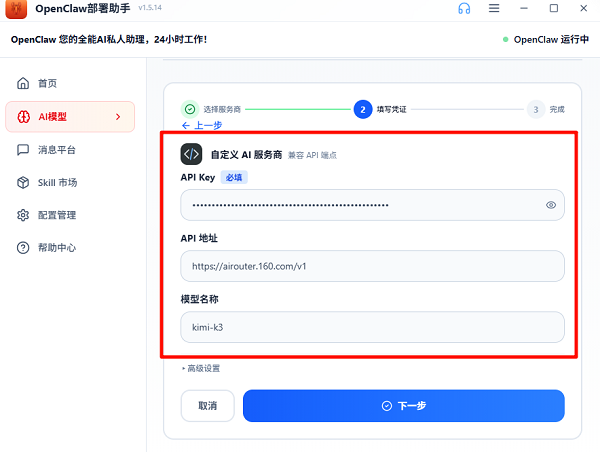Click the chat bubble icon for 消息平台
The height and width of the screenshot is (452, 600).
pyautogui.click(x=23, y=150)
